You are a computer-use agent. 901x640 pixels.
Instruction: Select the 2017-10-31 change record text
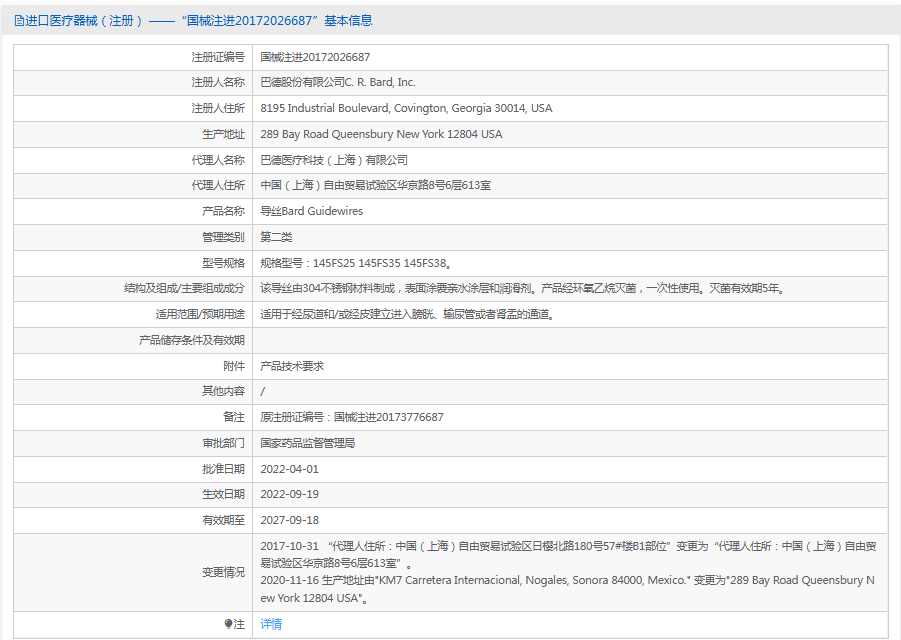click(x=568, y=554)
